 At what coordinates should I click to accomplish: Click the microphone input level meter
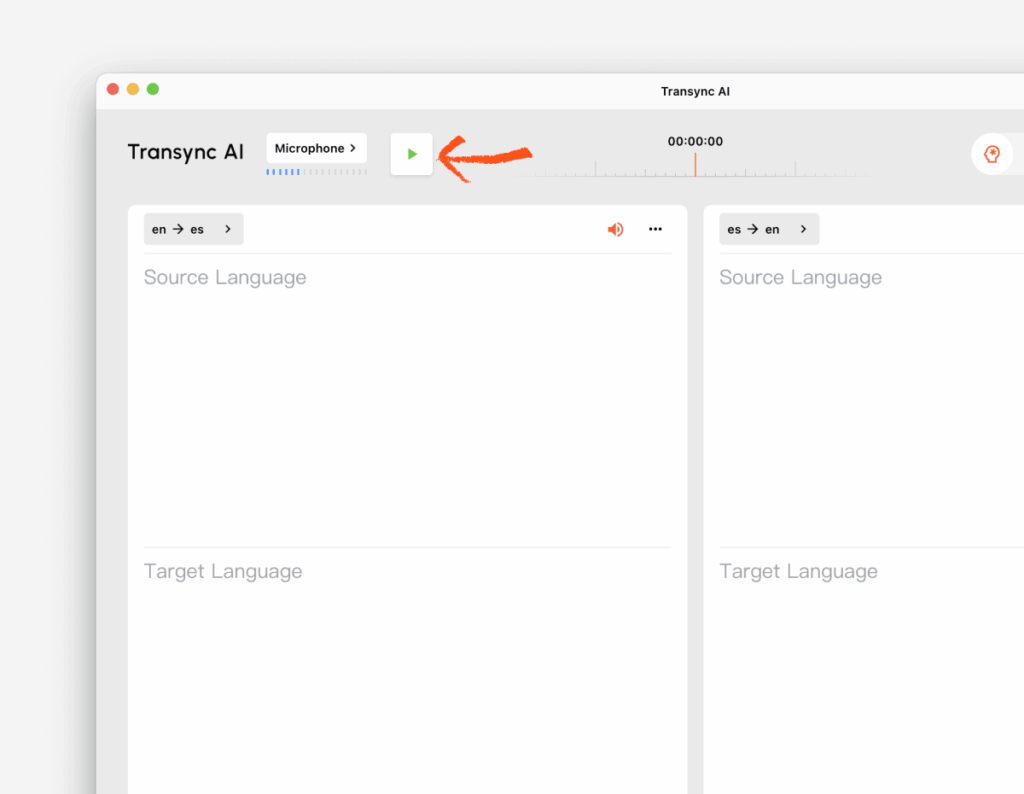click(317, 172)
